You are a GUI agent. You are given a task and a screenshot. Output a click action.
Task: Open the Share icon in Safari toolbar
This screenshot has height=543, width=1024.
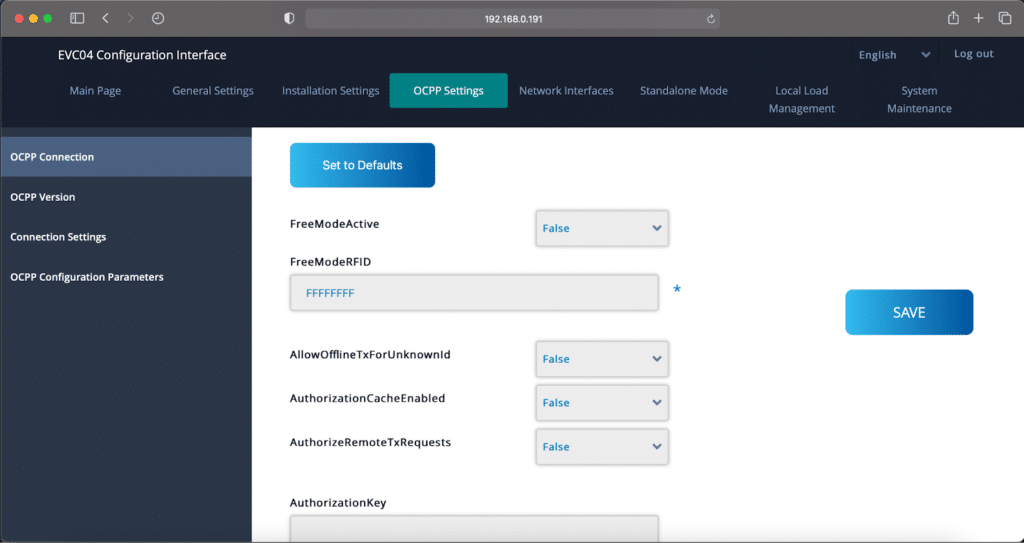[x=953, y=18]
